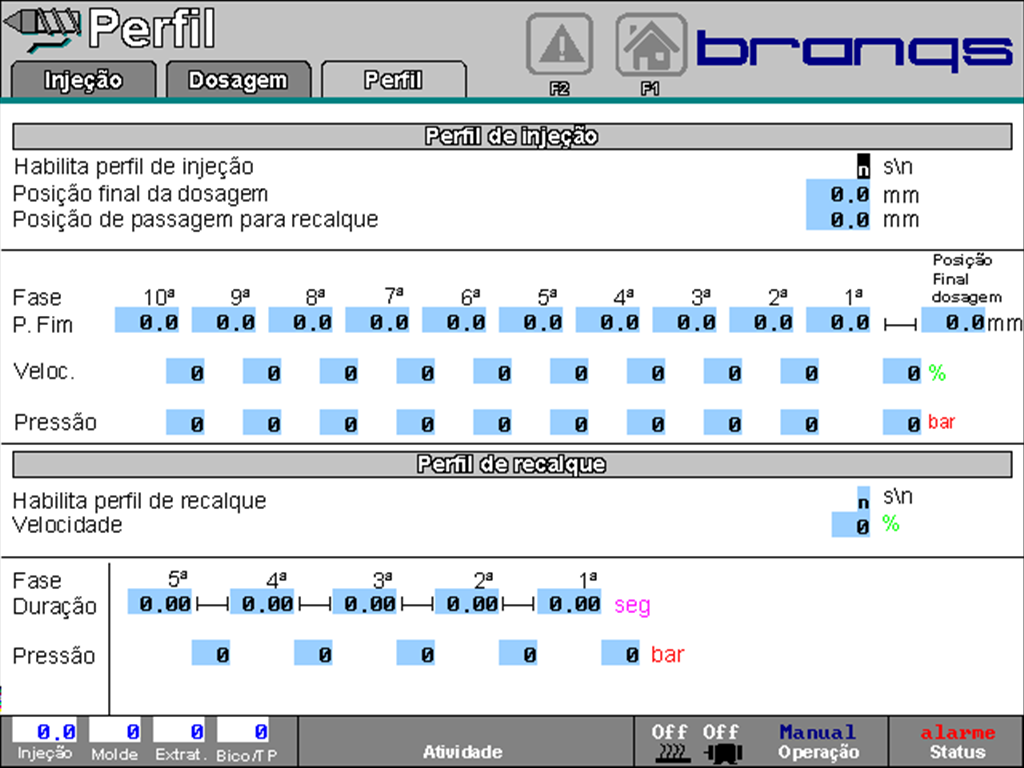Click the Manual Operação status field
Viewport: 1024px width, 768px height.
[x=818, y=740]
